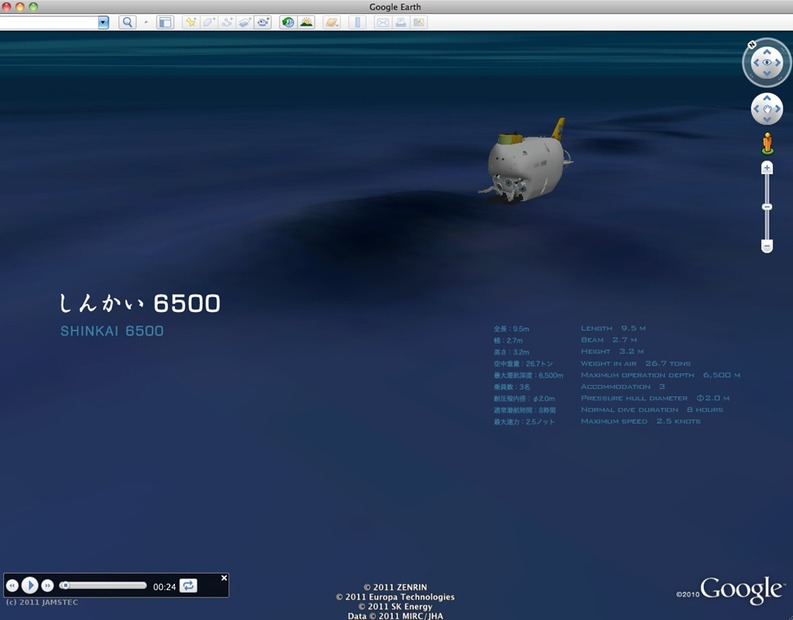Click the Shinkai 6500 submarine 3D model
Viewport: 793px width, 620px height.
[526, 163]
